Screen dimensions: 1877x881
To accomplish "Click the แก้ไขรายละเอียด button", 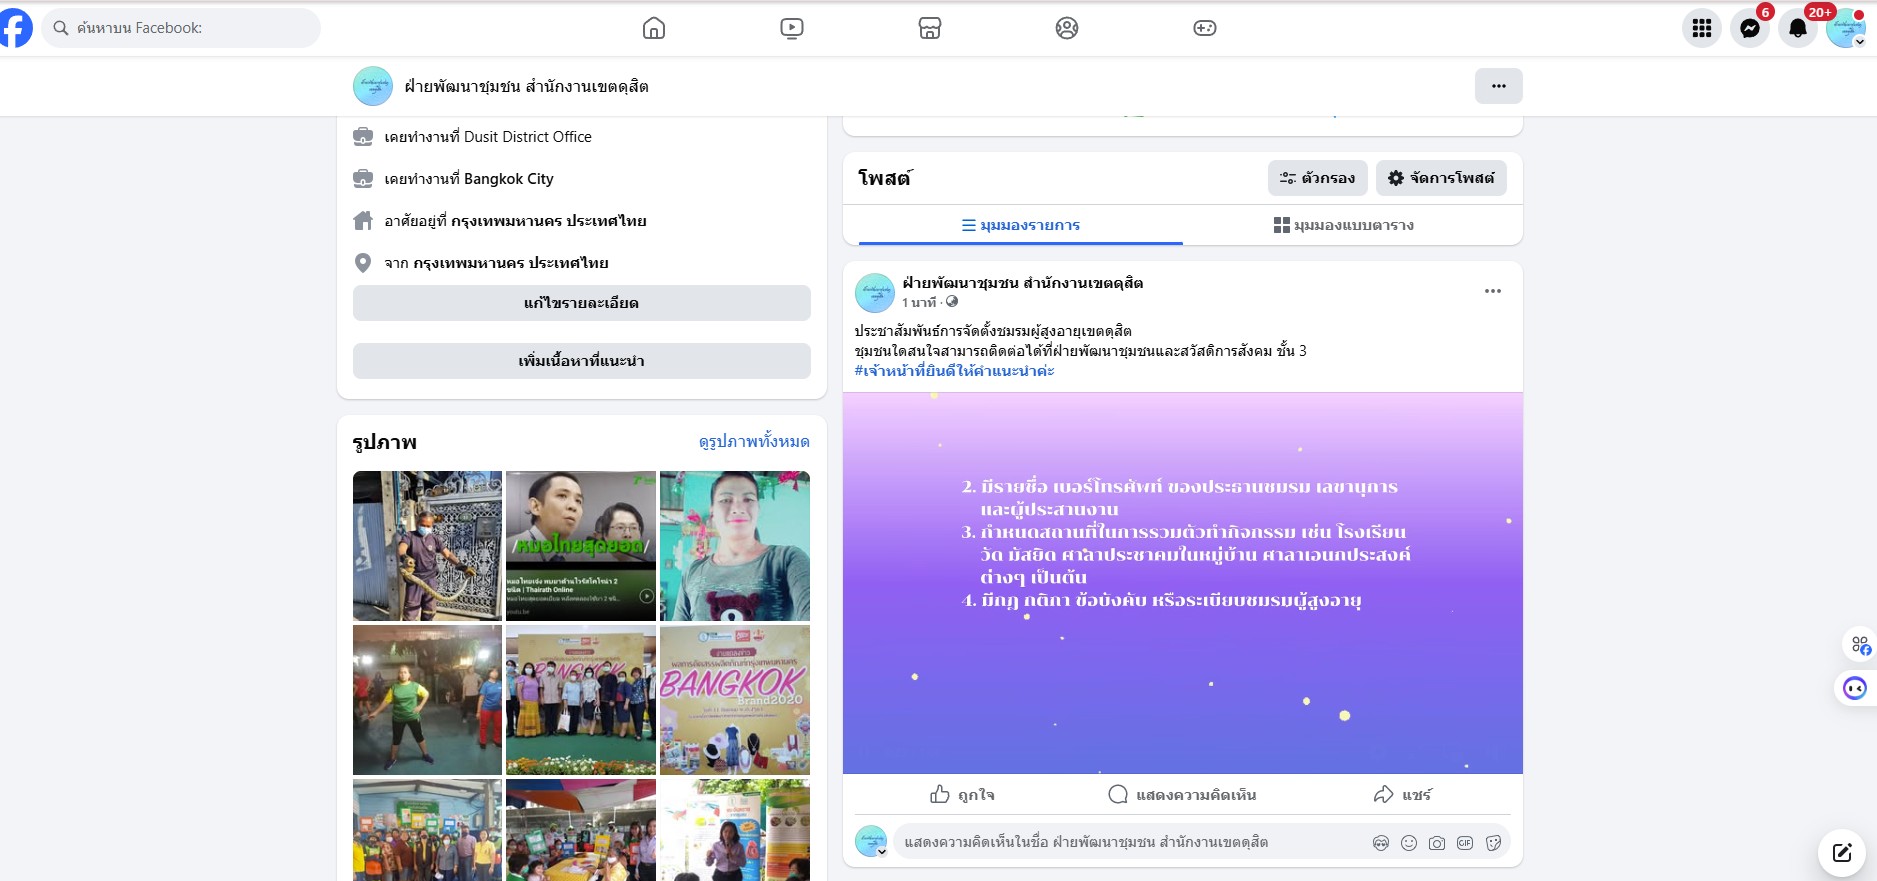I will tap(582, 303).
